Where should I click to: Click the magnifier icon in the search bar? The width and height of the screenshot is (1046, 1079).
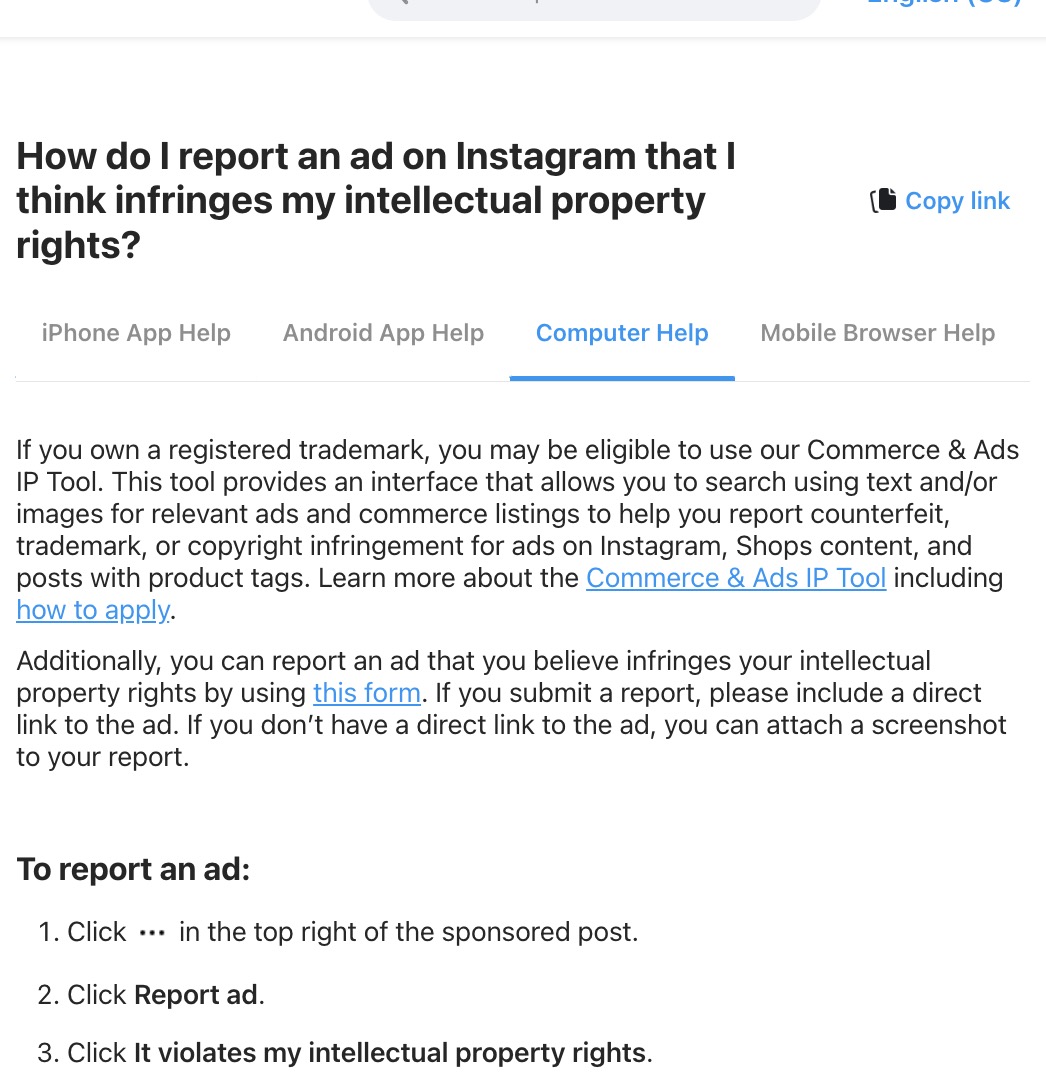(x=403, y=2)
